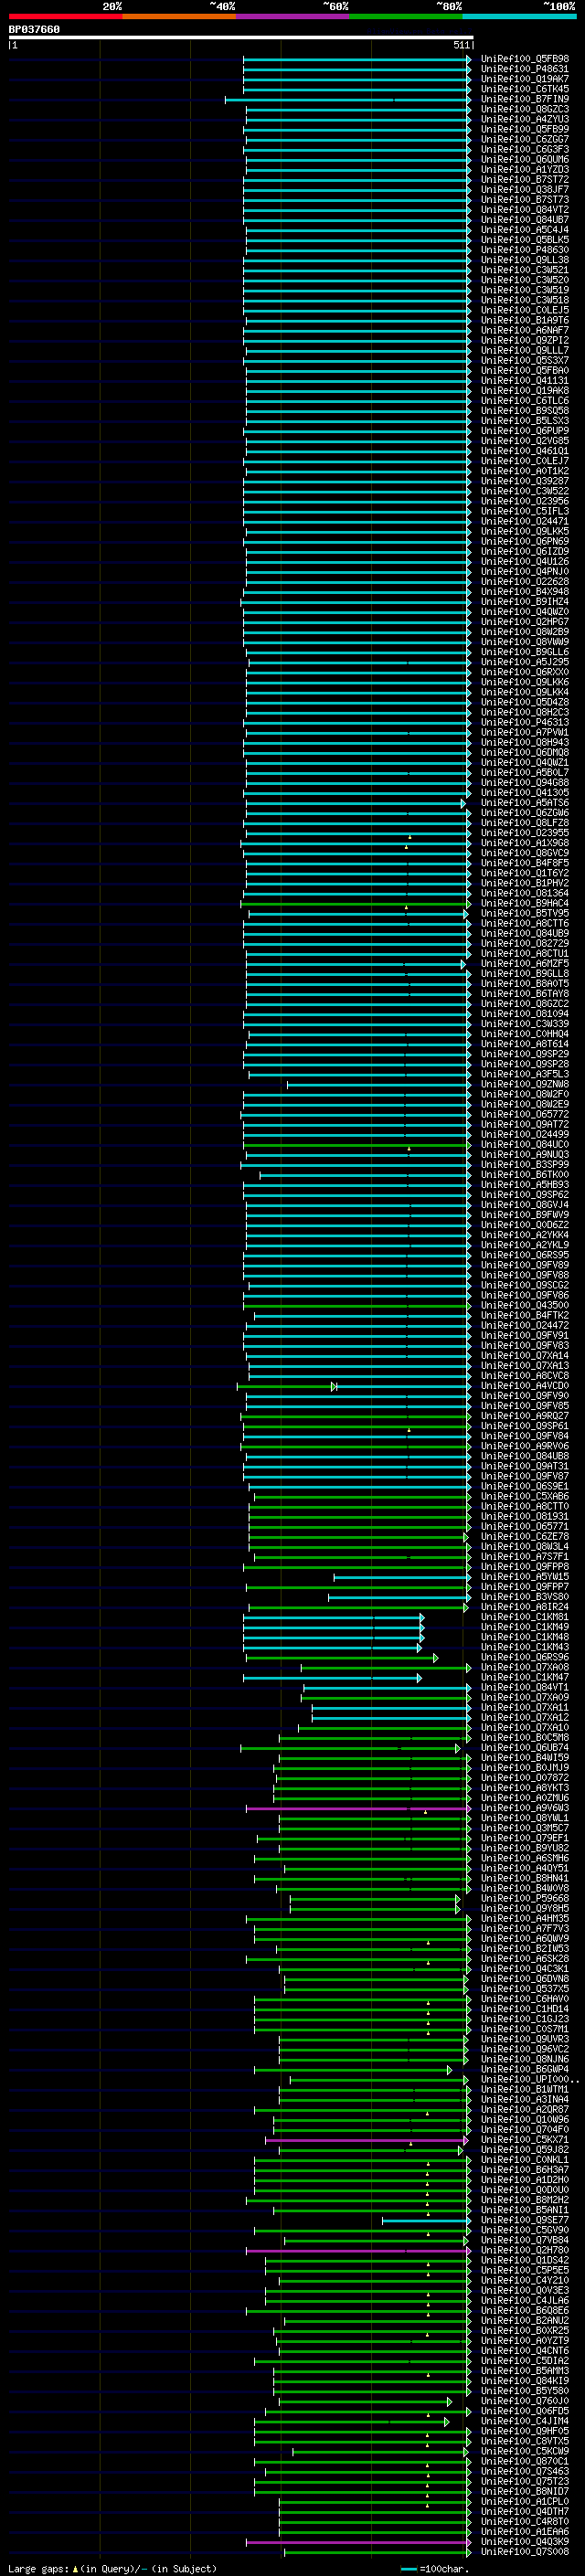Screen dimensions: 585x2576
Task: Click the purple ~60% identity legend bar
Action: (293, 16)
